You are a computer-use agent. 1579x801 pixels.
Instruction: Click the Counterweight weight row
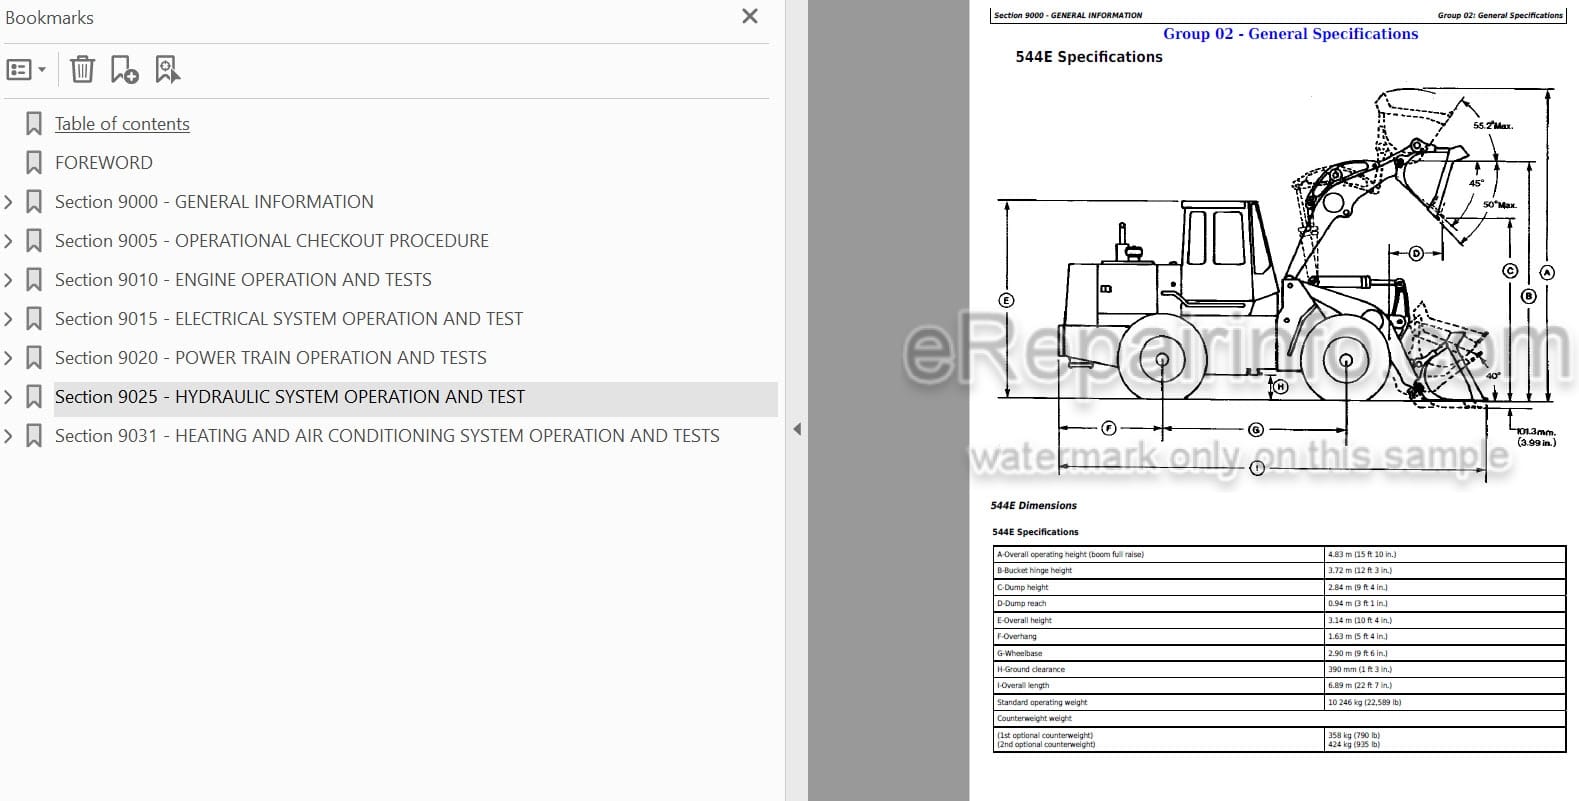1279,719
